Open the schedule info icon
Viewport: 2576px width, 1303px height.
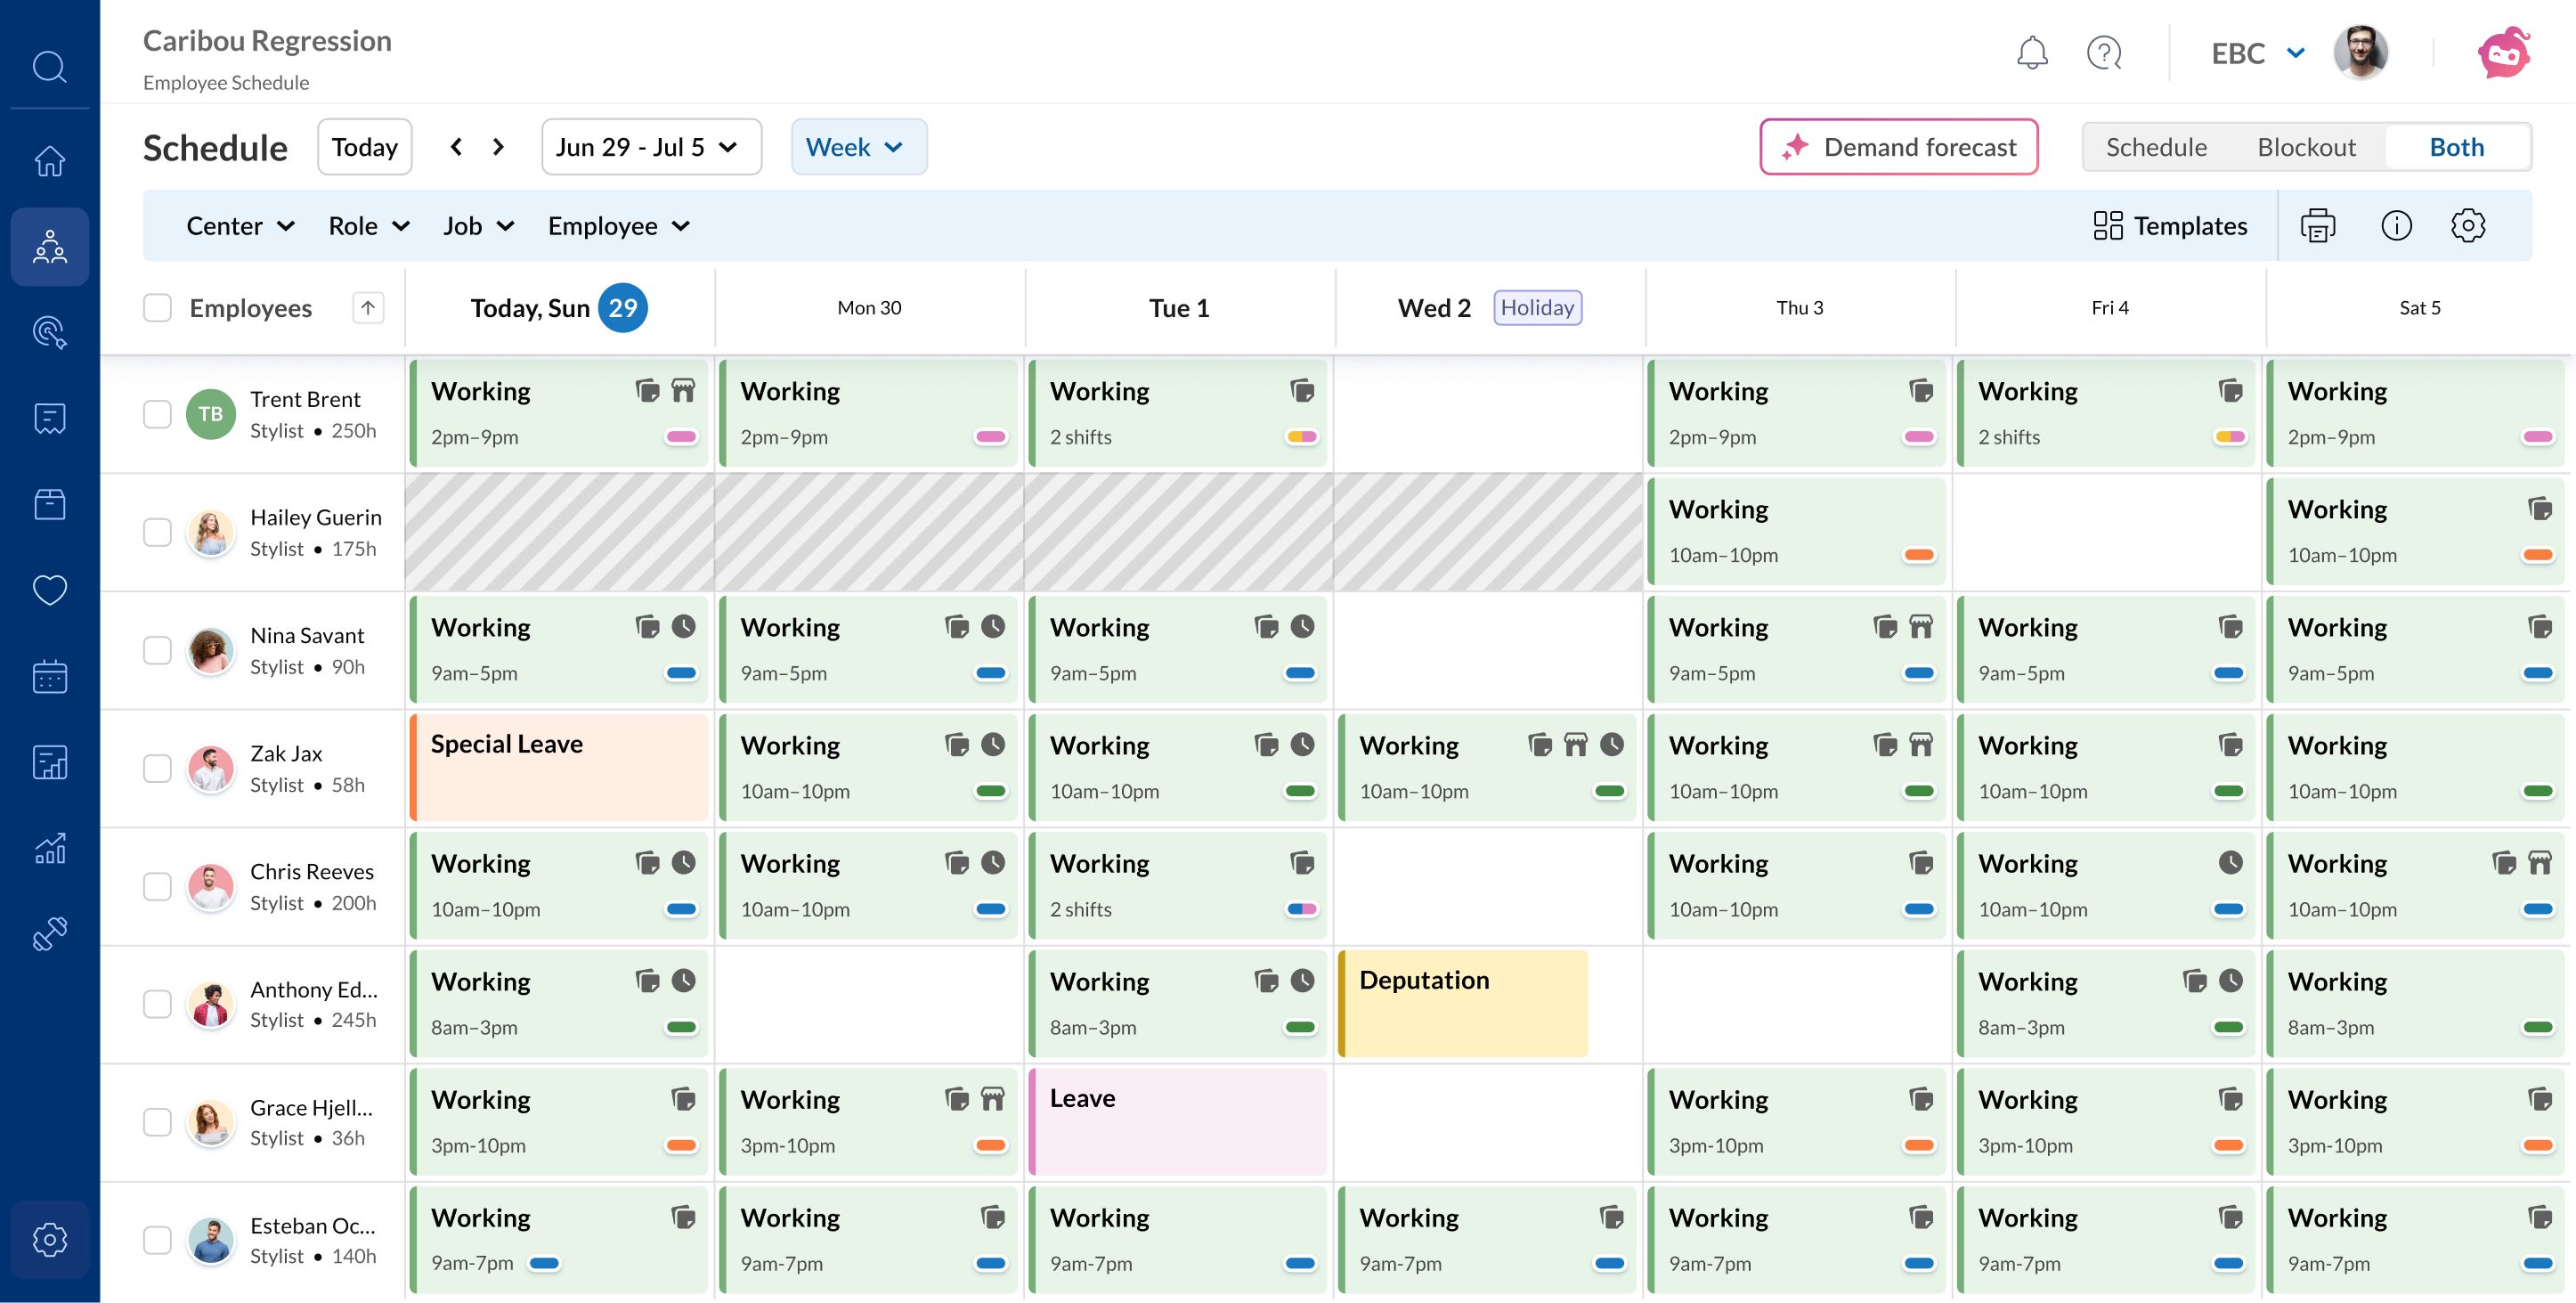point(2396,226)
